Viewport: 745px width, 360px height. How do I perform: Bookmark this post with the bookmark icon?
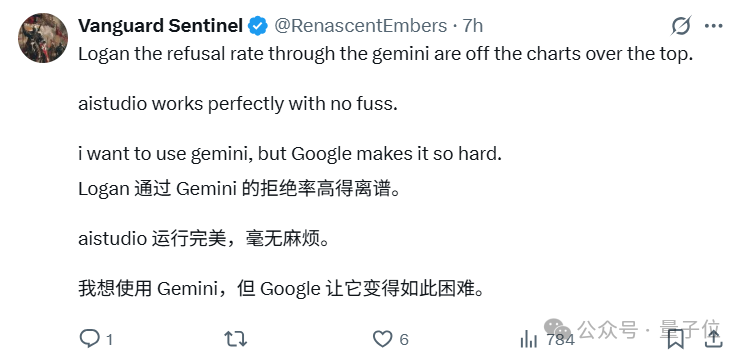pos(676,339)
